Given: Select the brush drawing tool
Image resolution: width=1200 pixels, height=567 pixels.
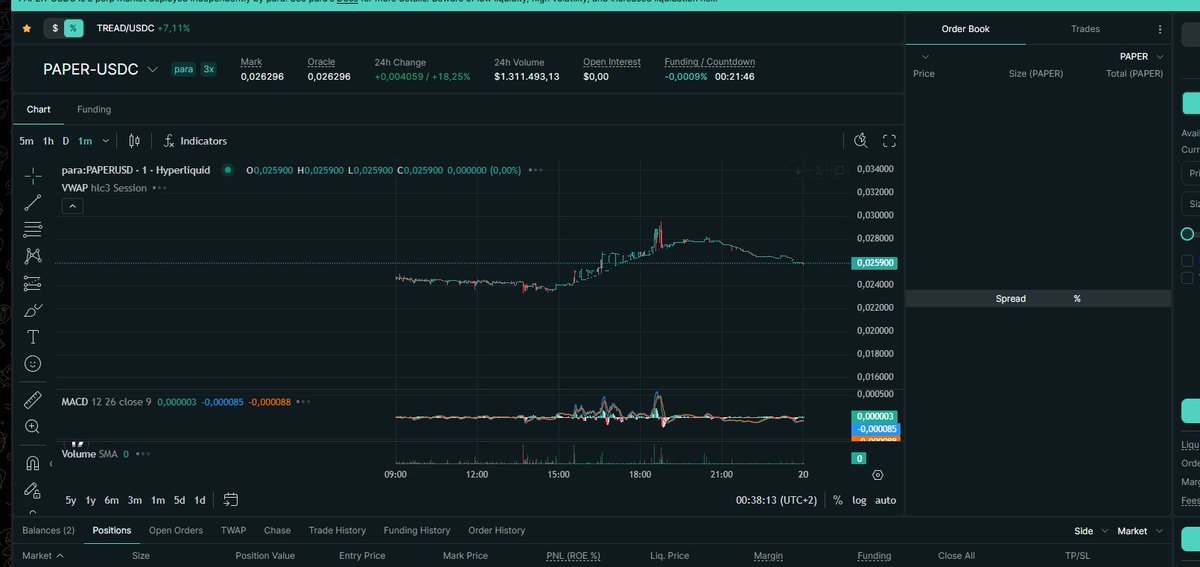Looking at the screenshot, I should pos(32,310).
